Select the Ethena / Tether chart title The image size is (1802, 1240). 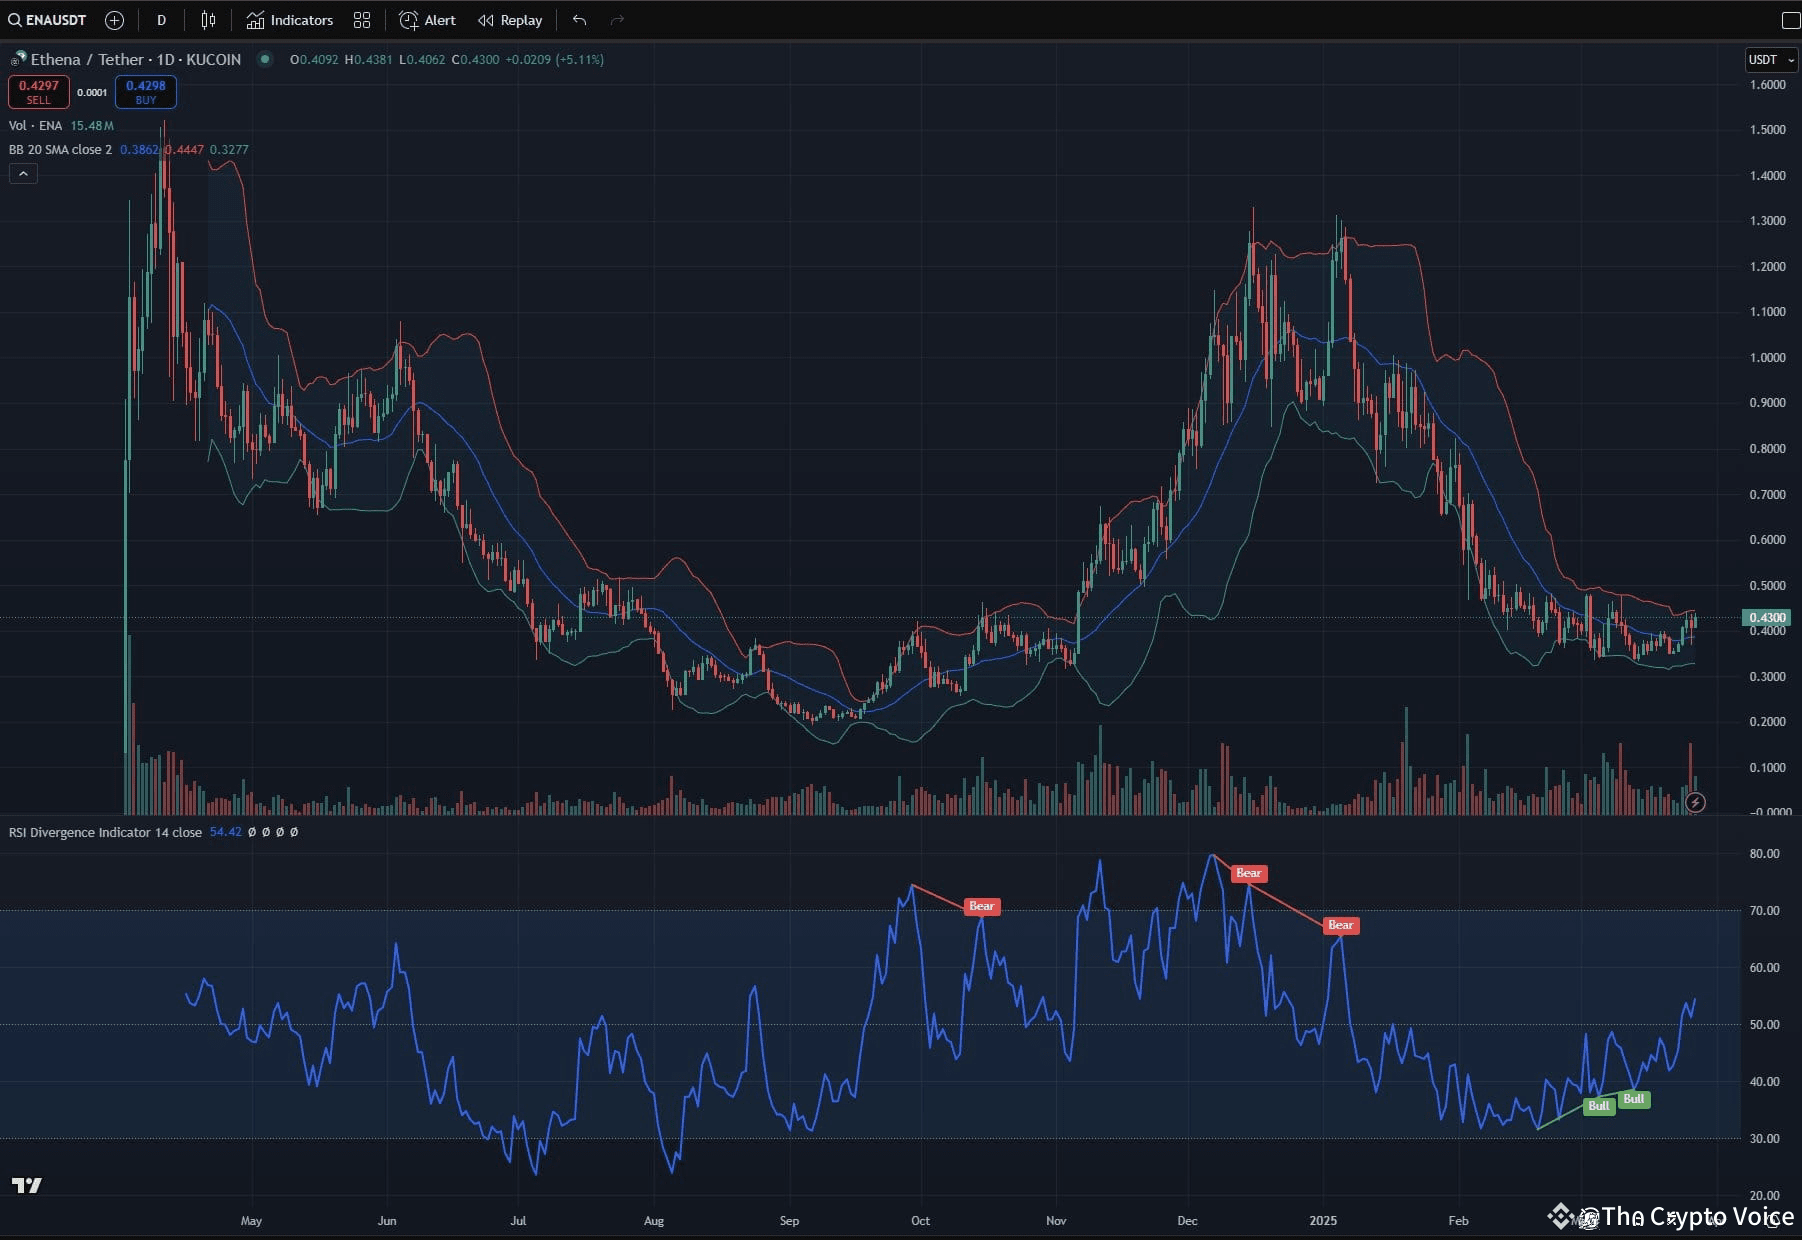pos(136,59)
